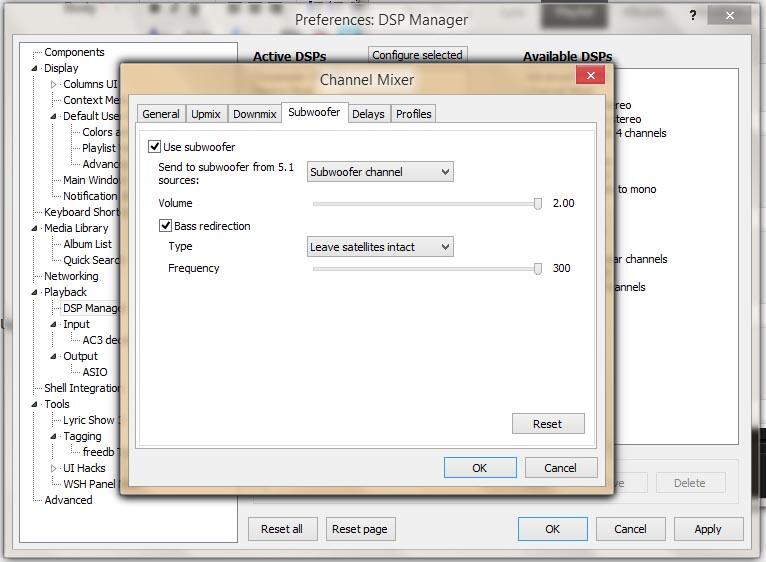766x562 pixels.
Task: Uncheck the Use subwoofer checkbox
Action: [155, 147]
